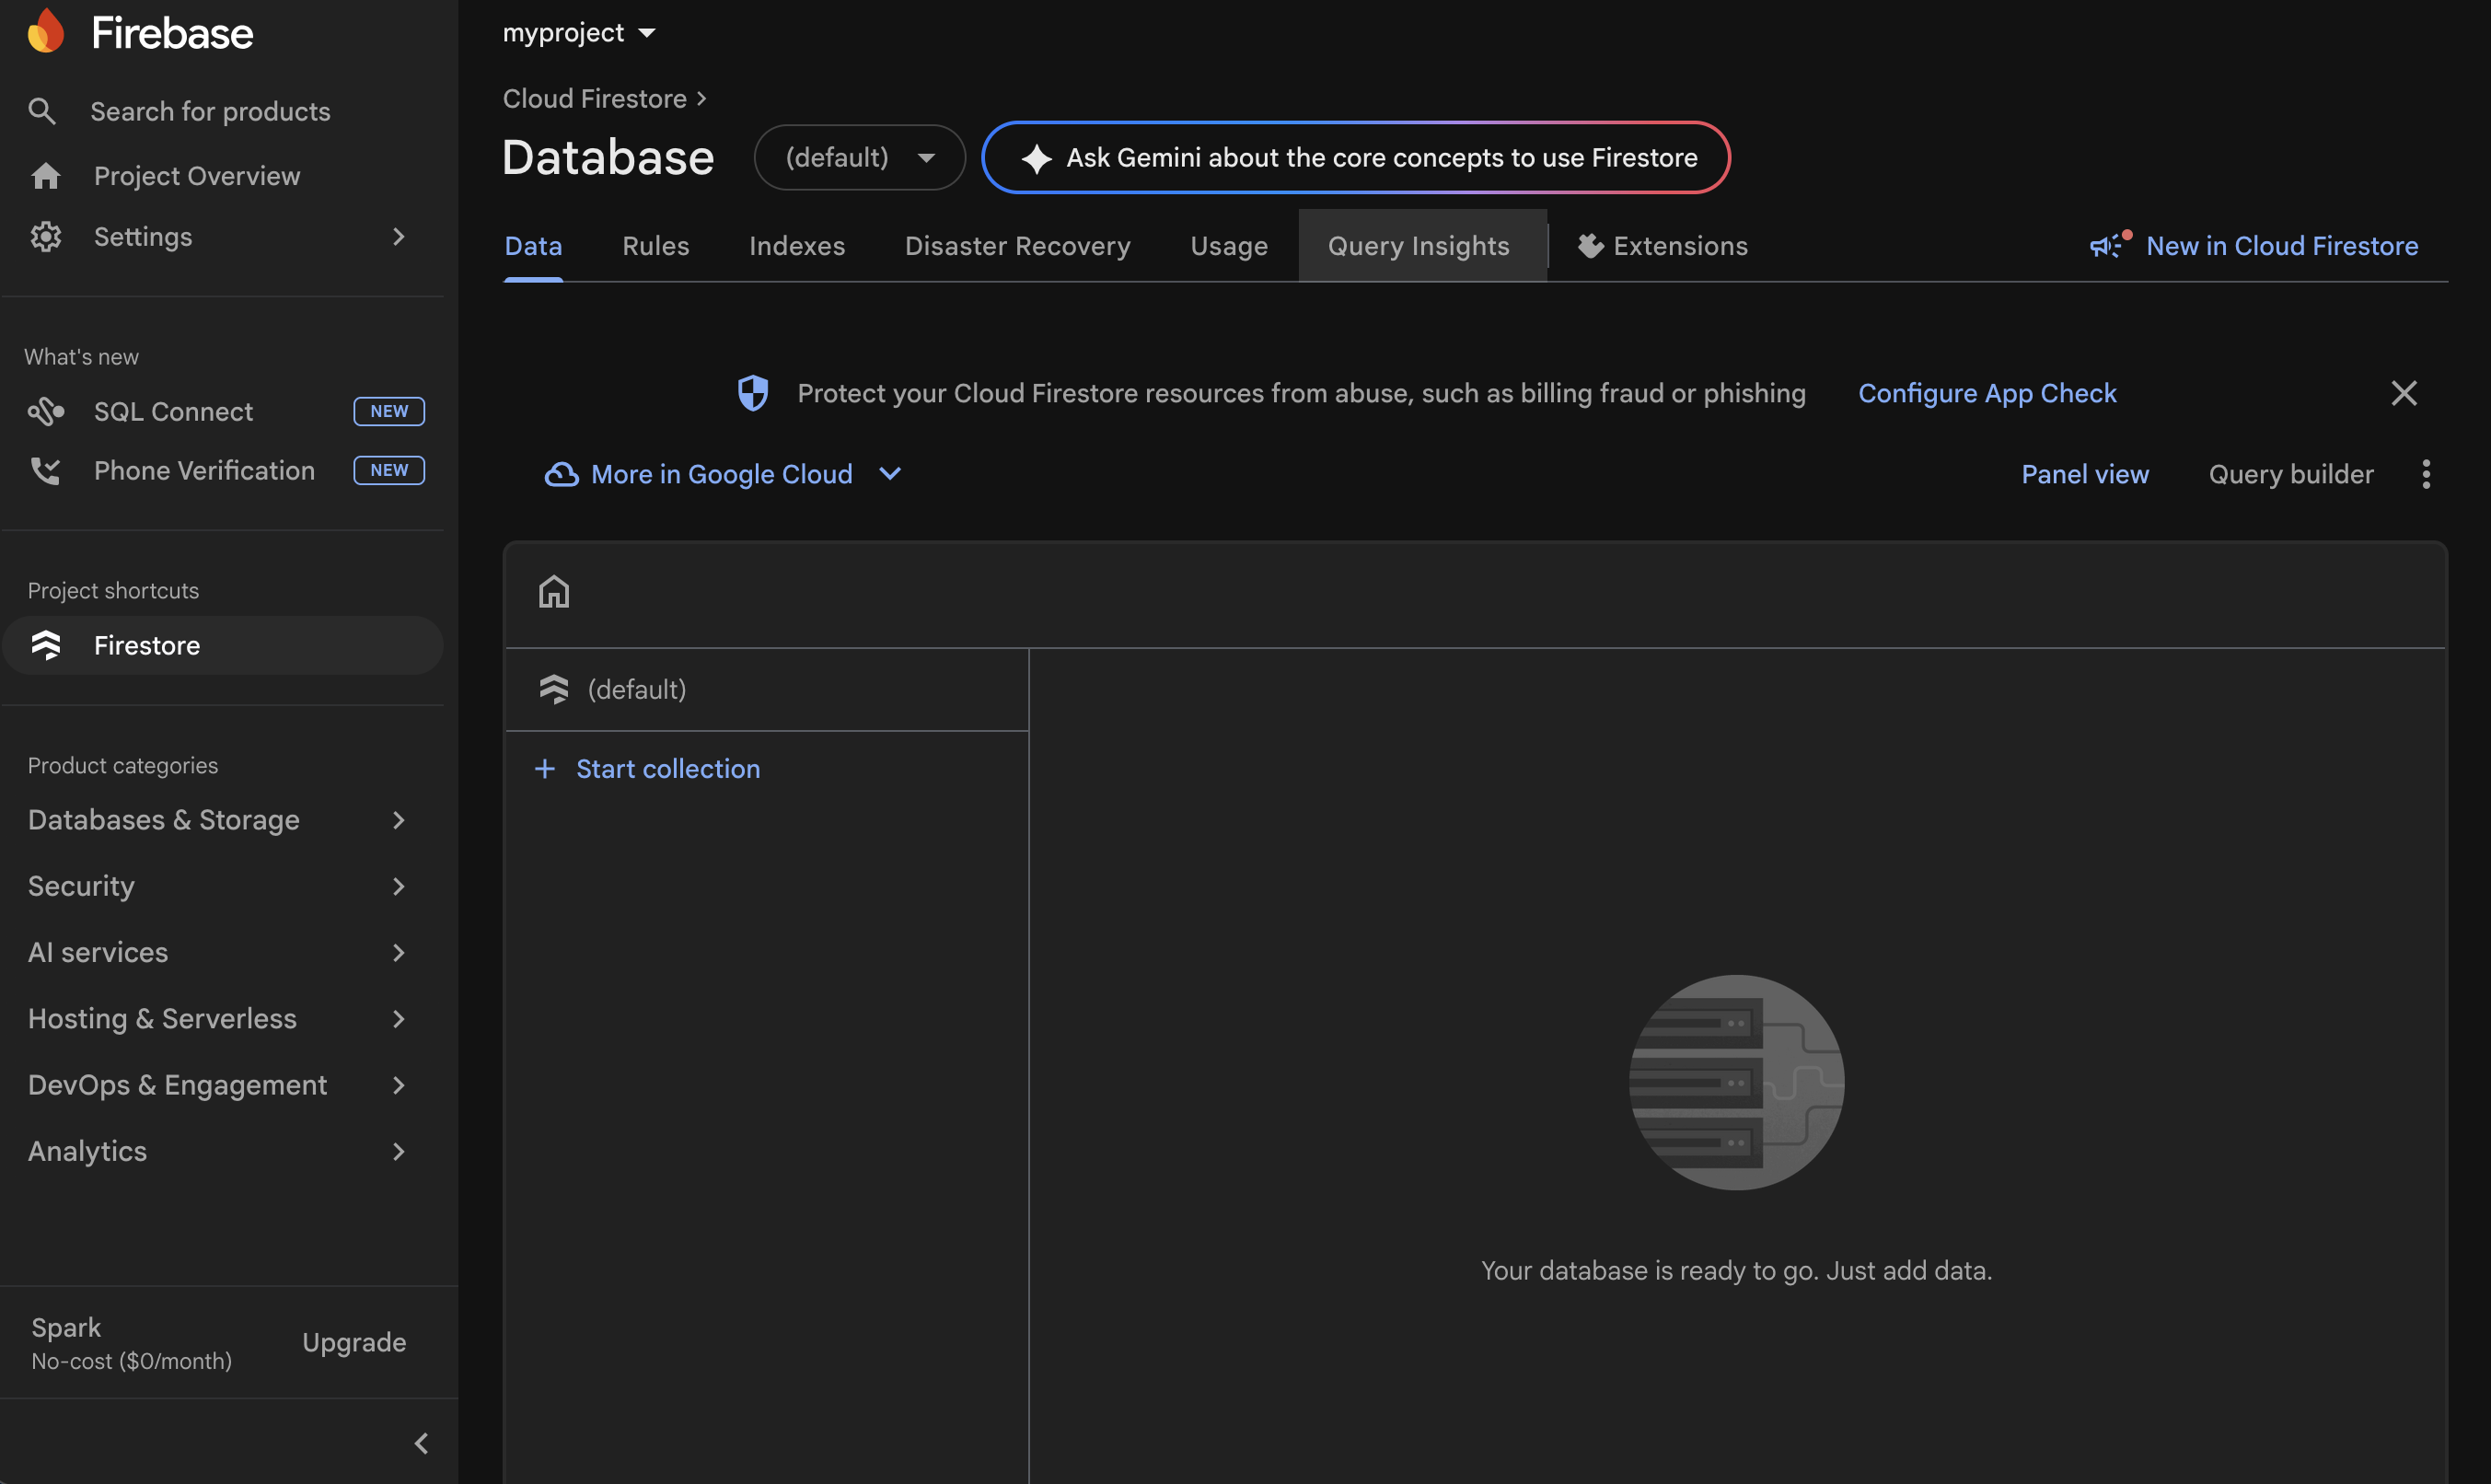Open New in Cloud Firestore link
This screenshot has width=2491, height=1484.
[2282, 246]
